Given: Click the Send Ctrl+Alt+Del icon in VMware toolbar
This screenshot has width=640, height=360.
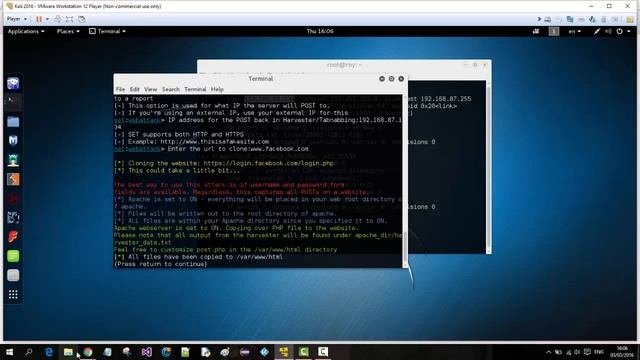Looking at the screenshot, I should 58,19.
